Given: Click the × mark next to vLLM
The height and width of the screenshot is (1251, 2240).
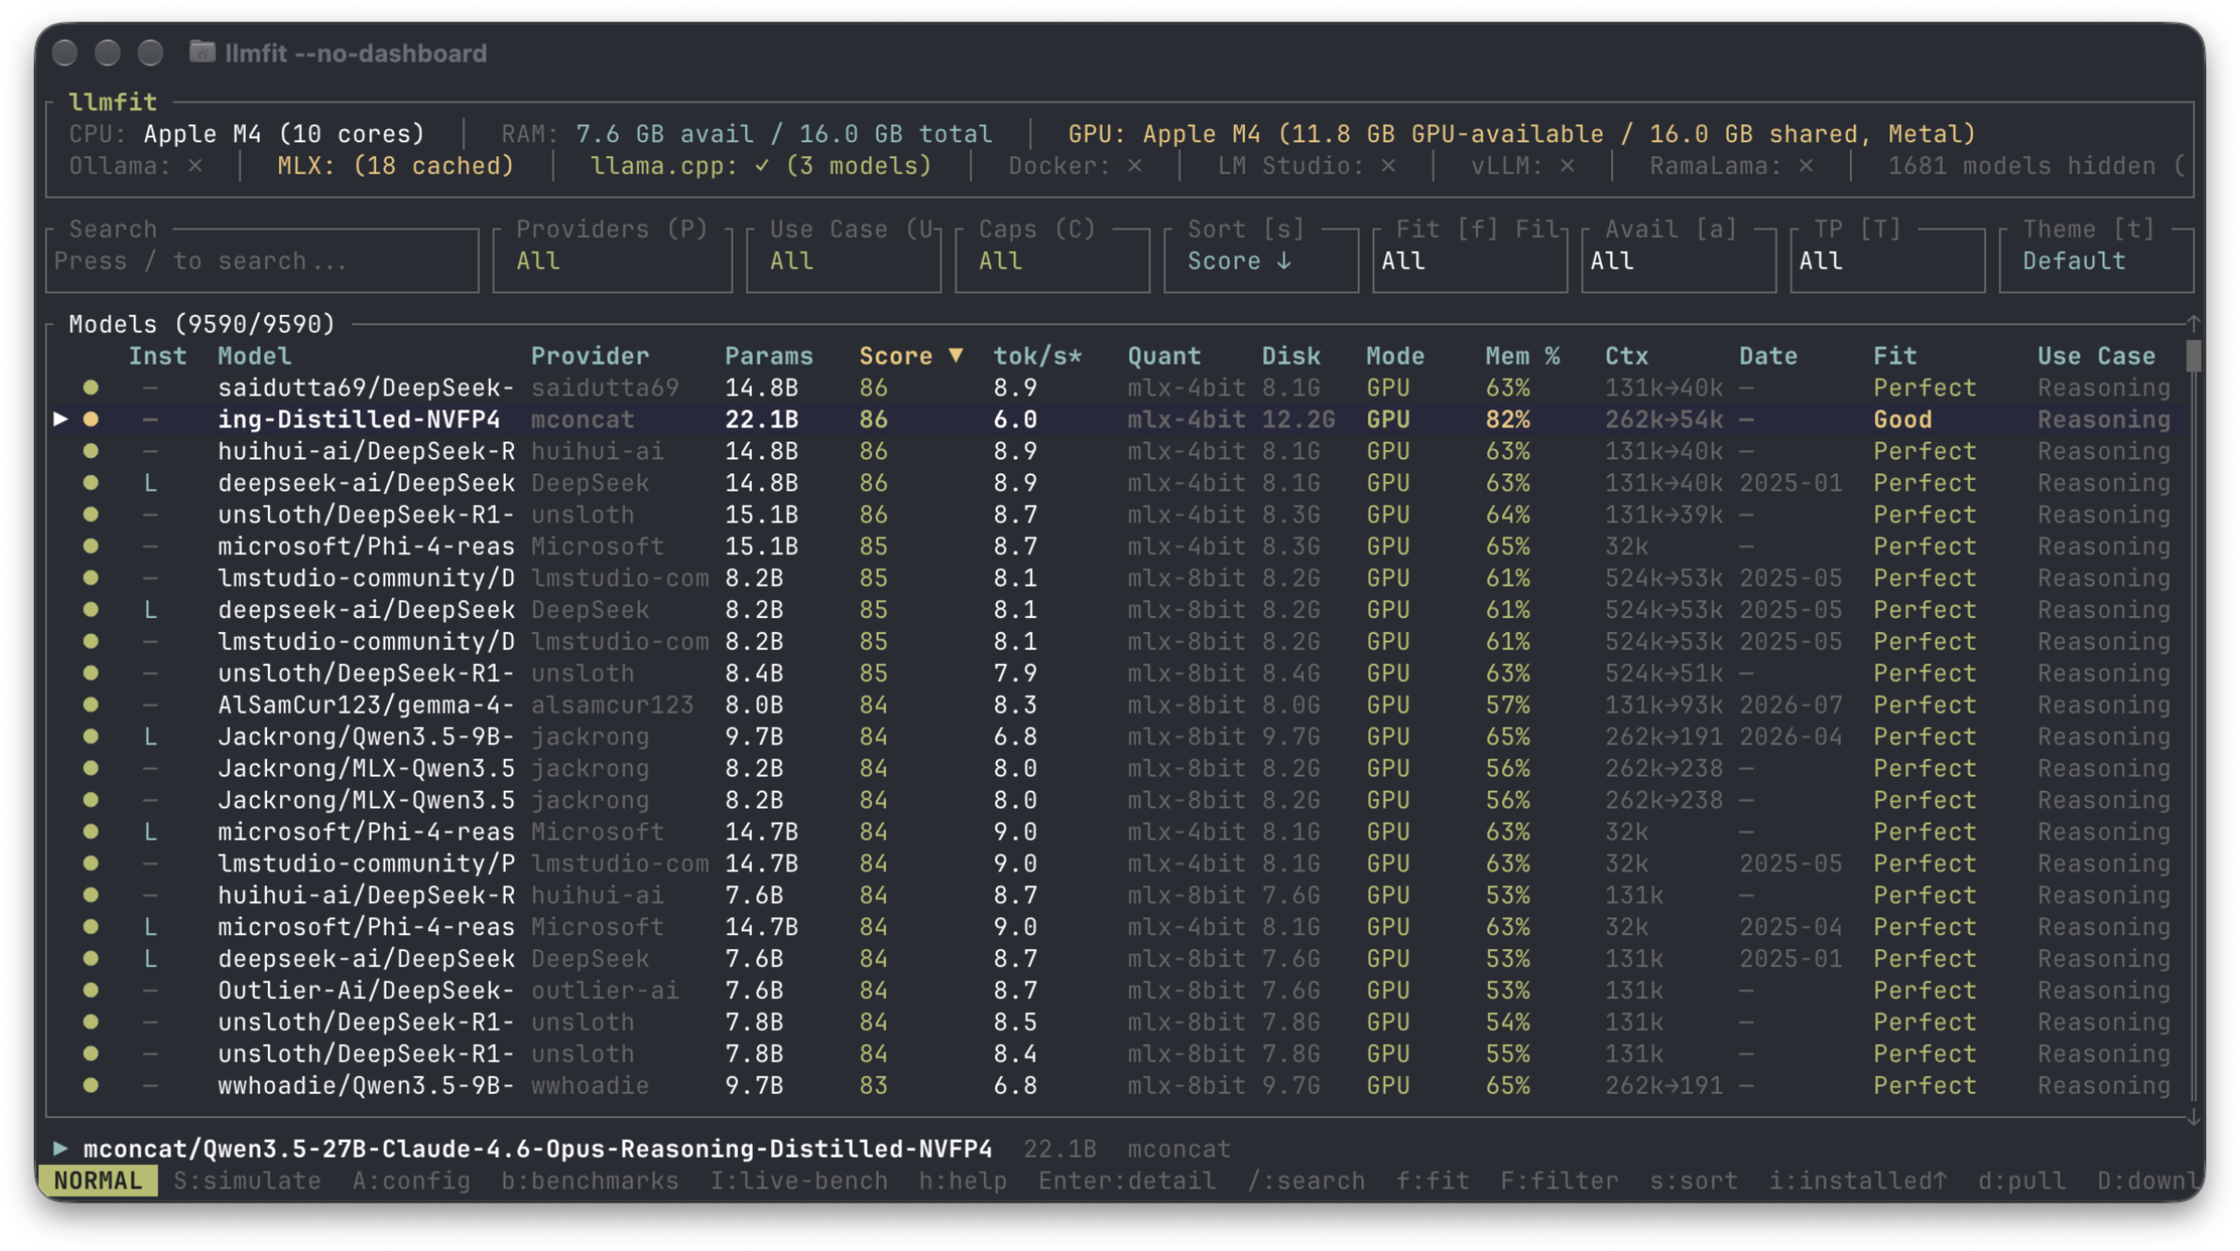Looking at the screenshot, I should click(1567, 166).
